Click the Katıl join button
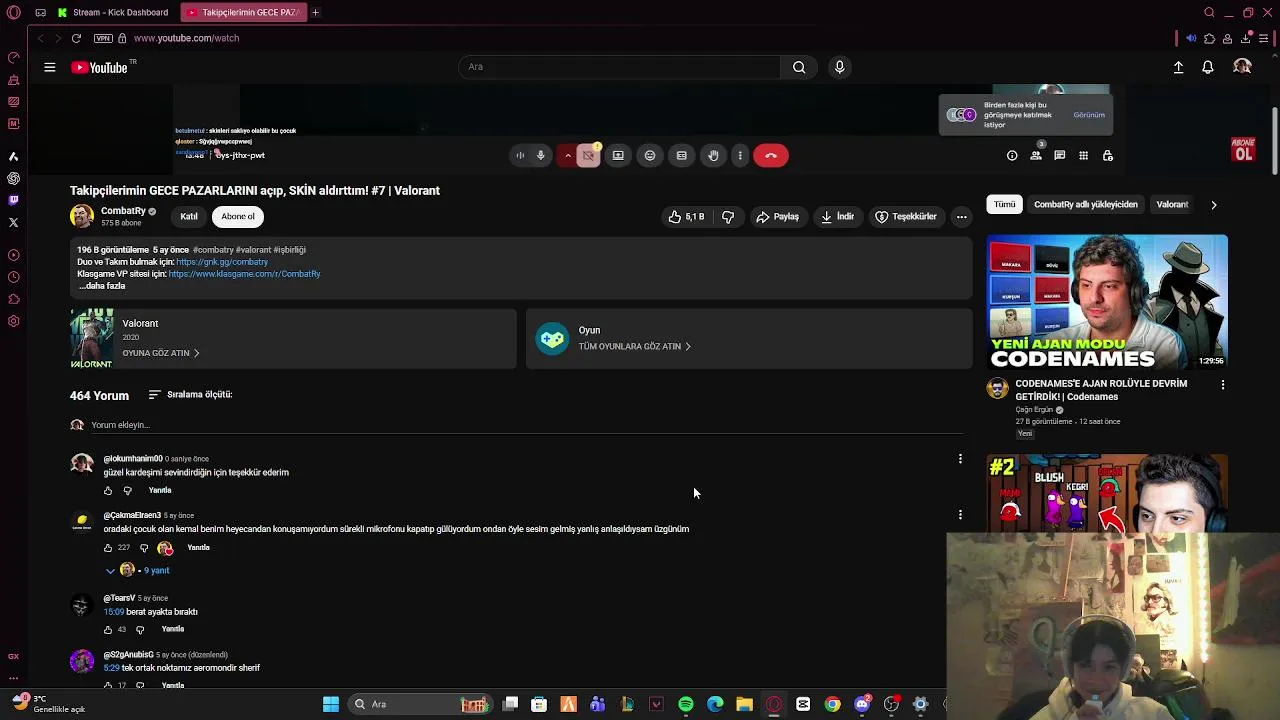 point(189,216)
